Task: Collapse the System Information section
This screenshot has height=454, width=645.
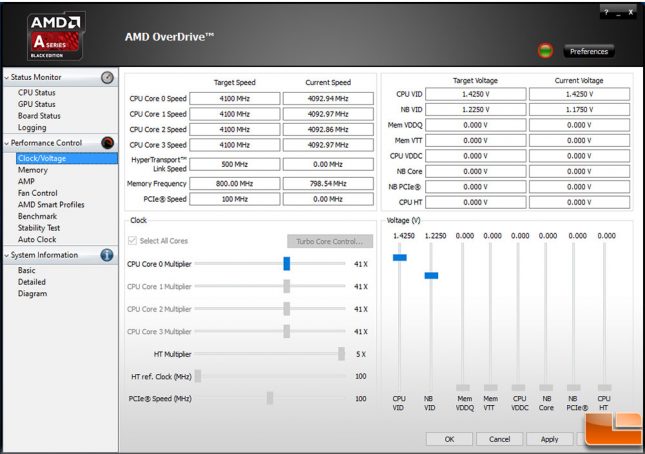Action: [x=7, y=255]
